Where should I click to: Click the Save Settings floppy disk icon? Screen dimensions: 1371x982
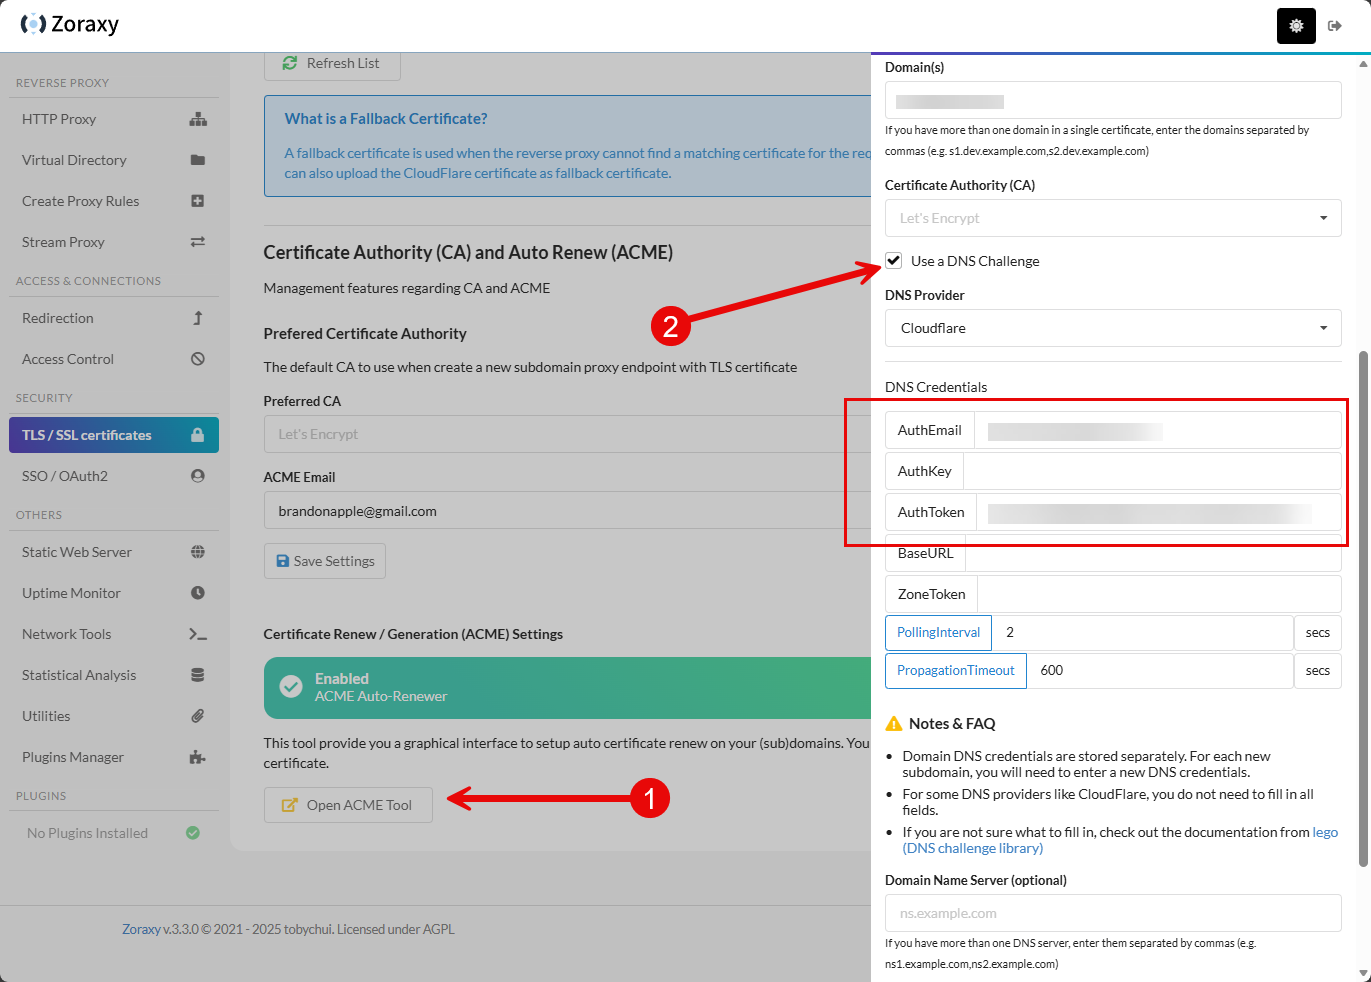pyautogui.click(x=283, y=561)
